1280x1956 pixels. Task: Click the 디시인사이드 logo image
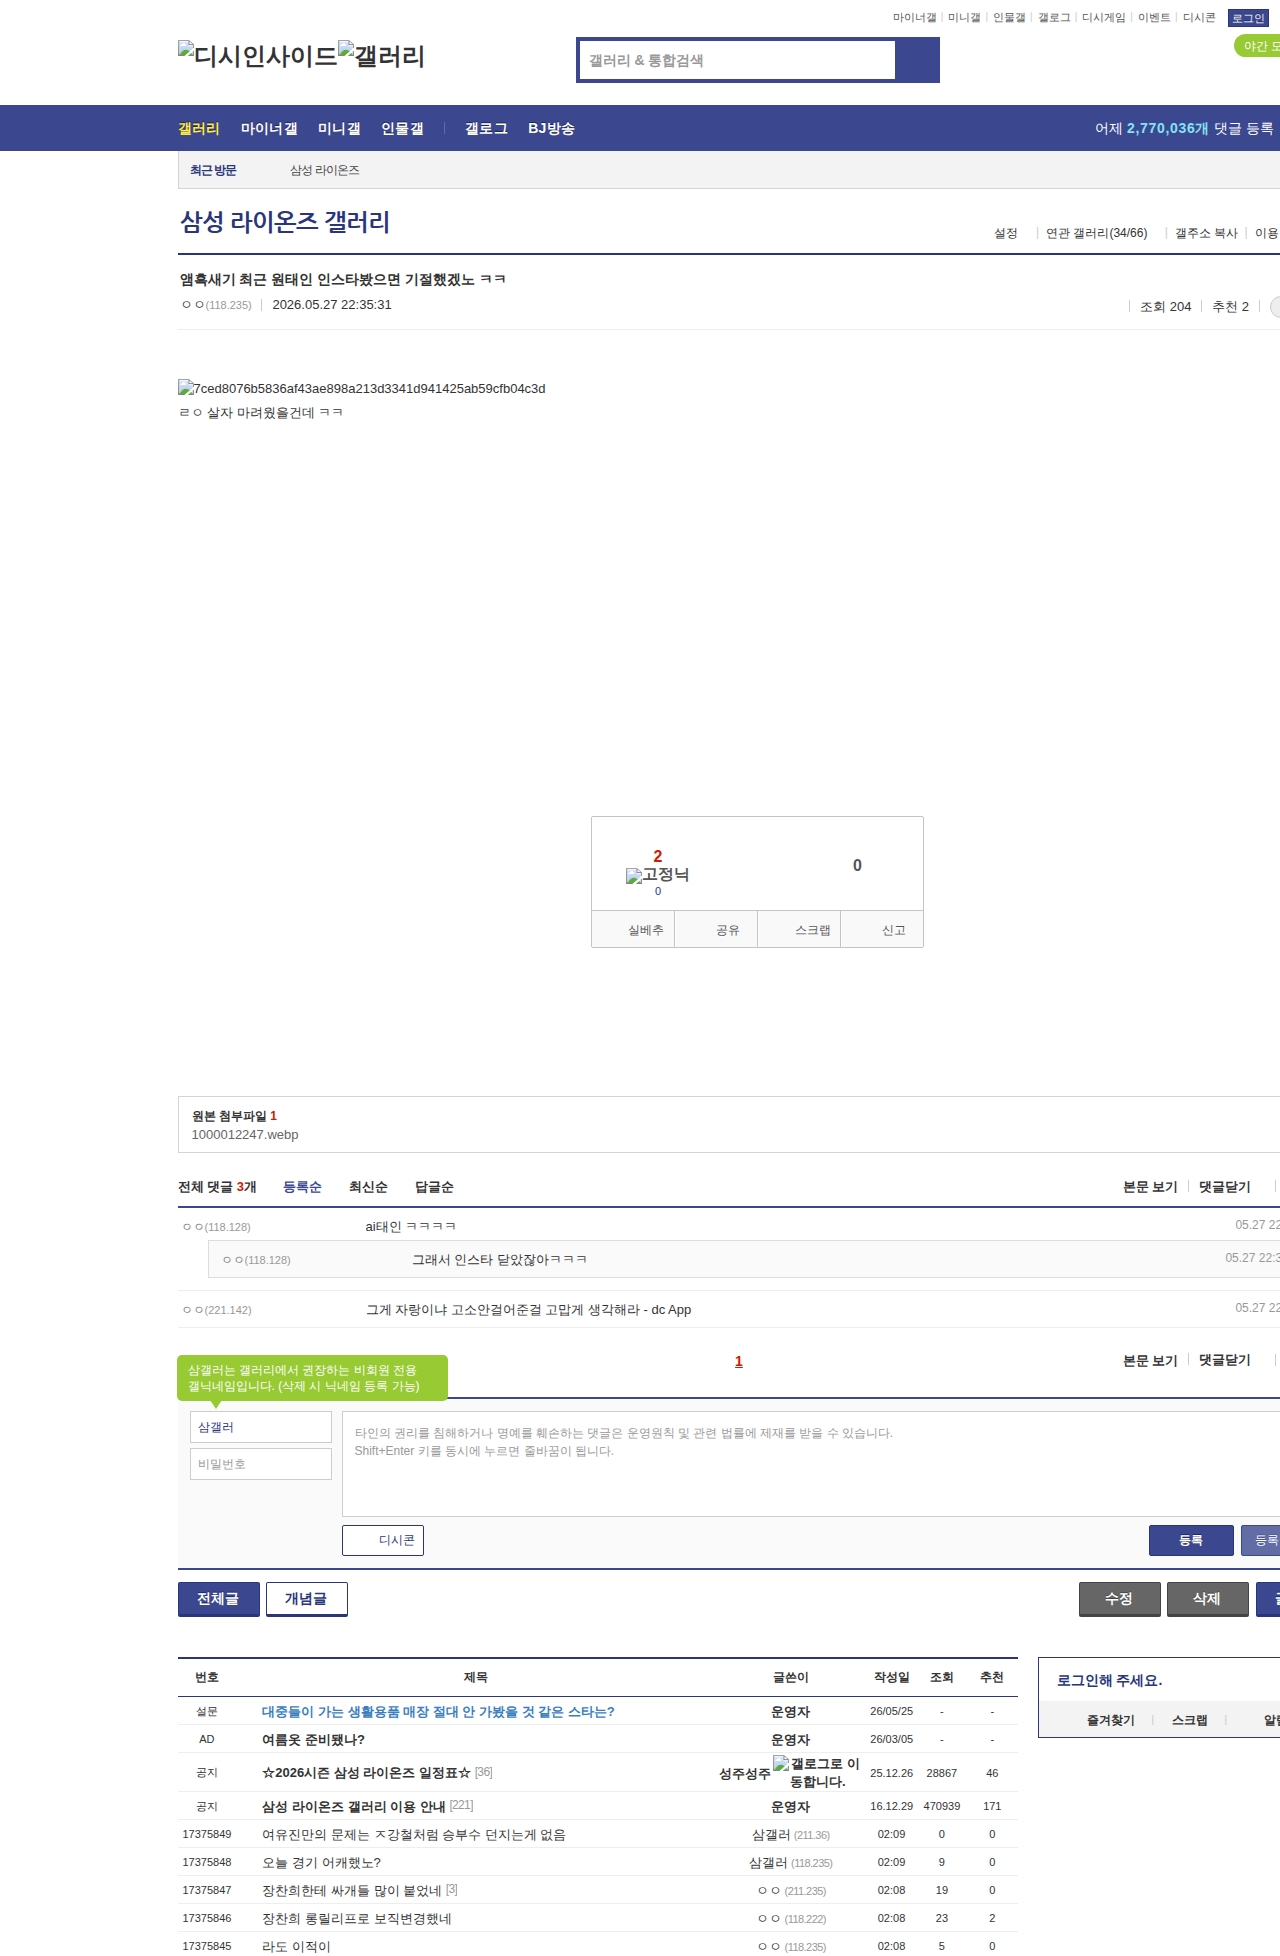point(258,56)
